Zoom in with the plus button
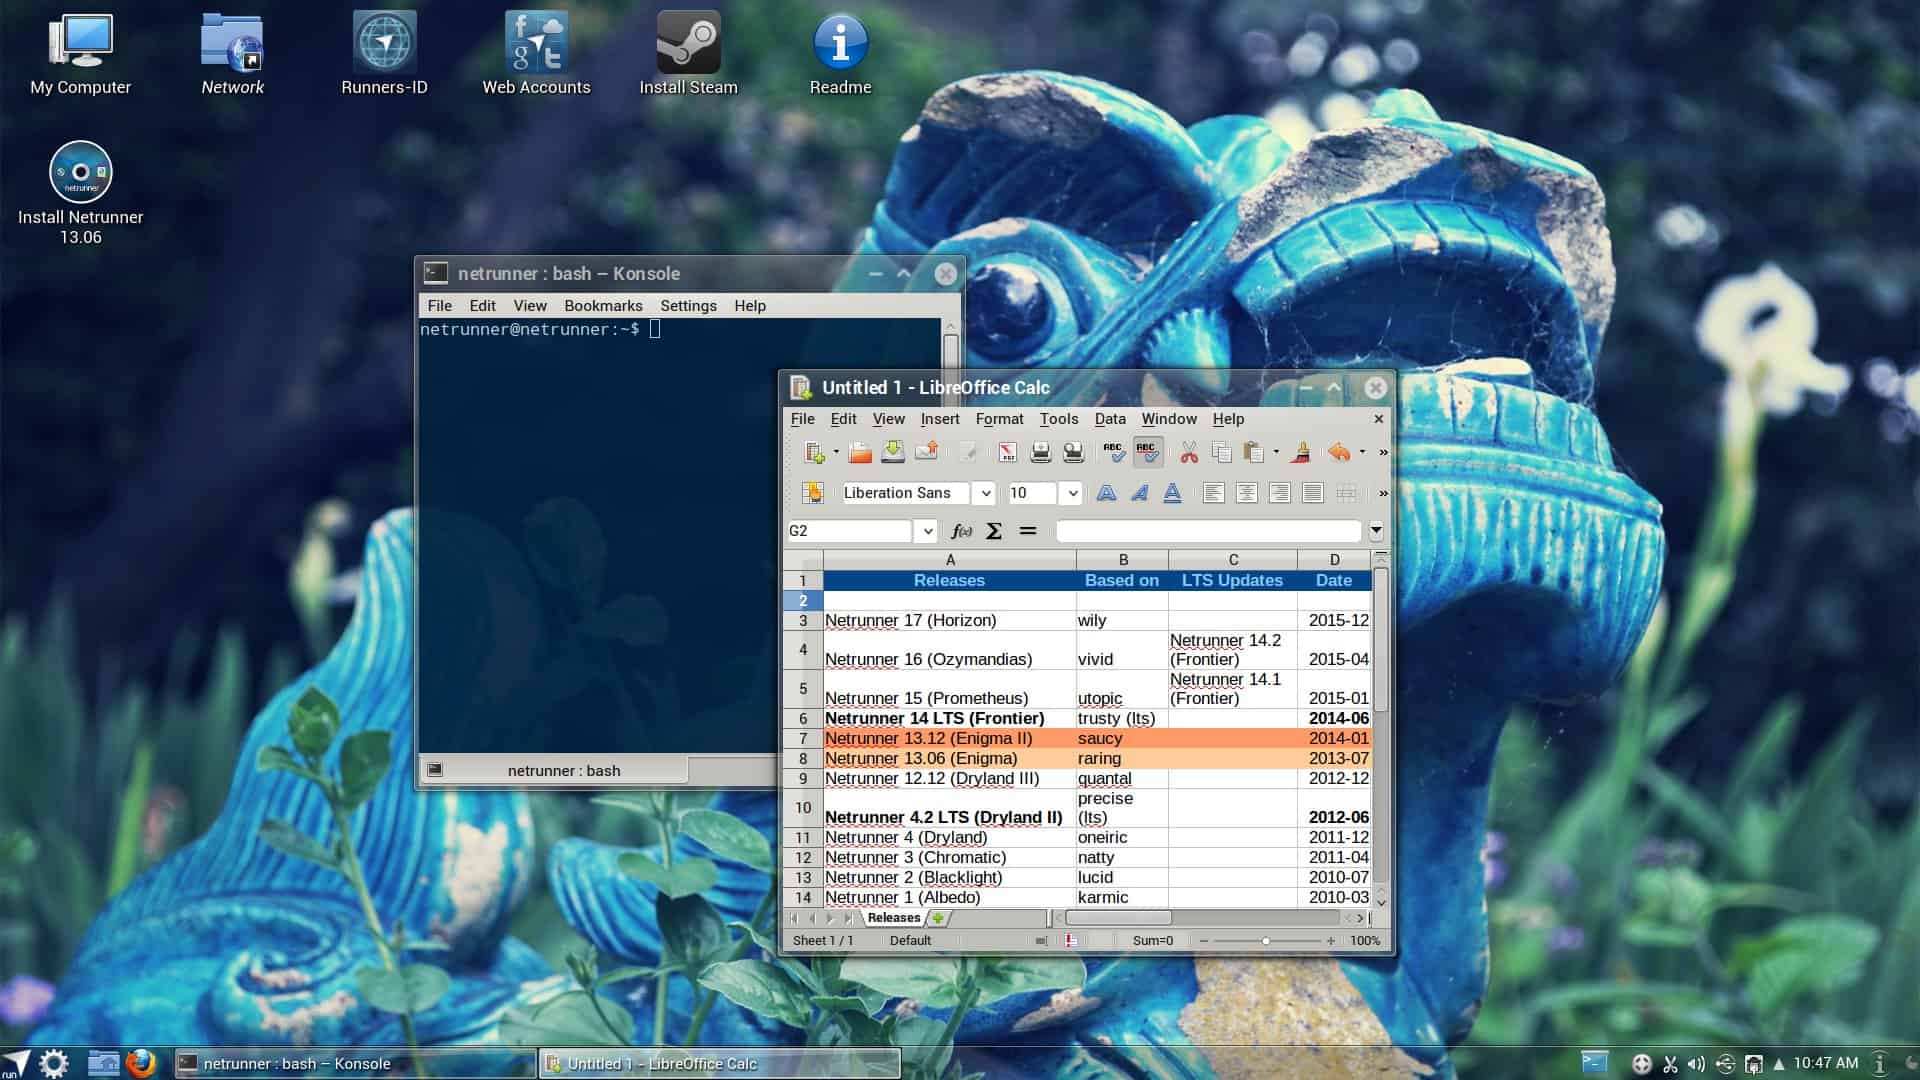The height and width of the screenshot is (1080, 1920). (x=1330, y=941)
